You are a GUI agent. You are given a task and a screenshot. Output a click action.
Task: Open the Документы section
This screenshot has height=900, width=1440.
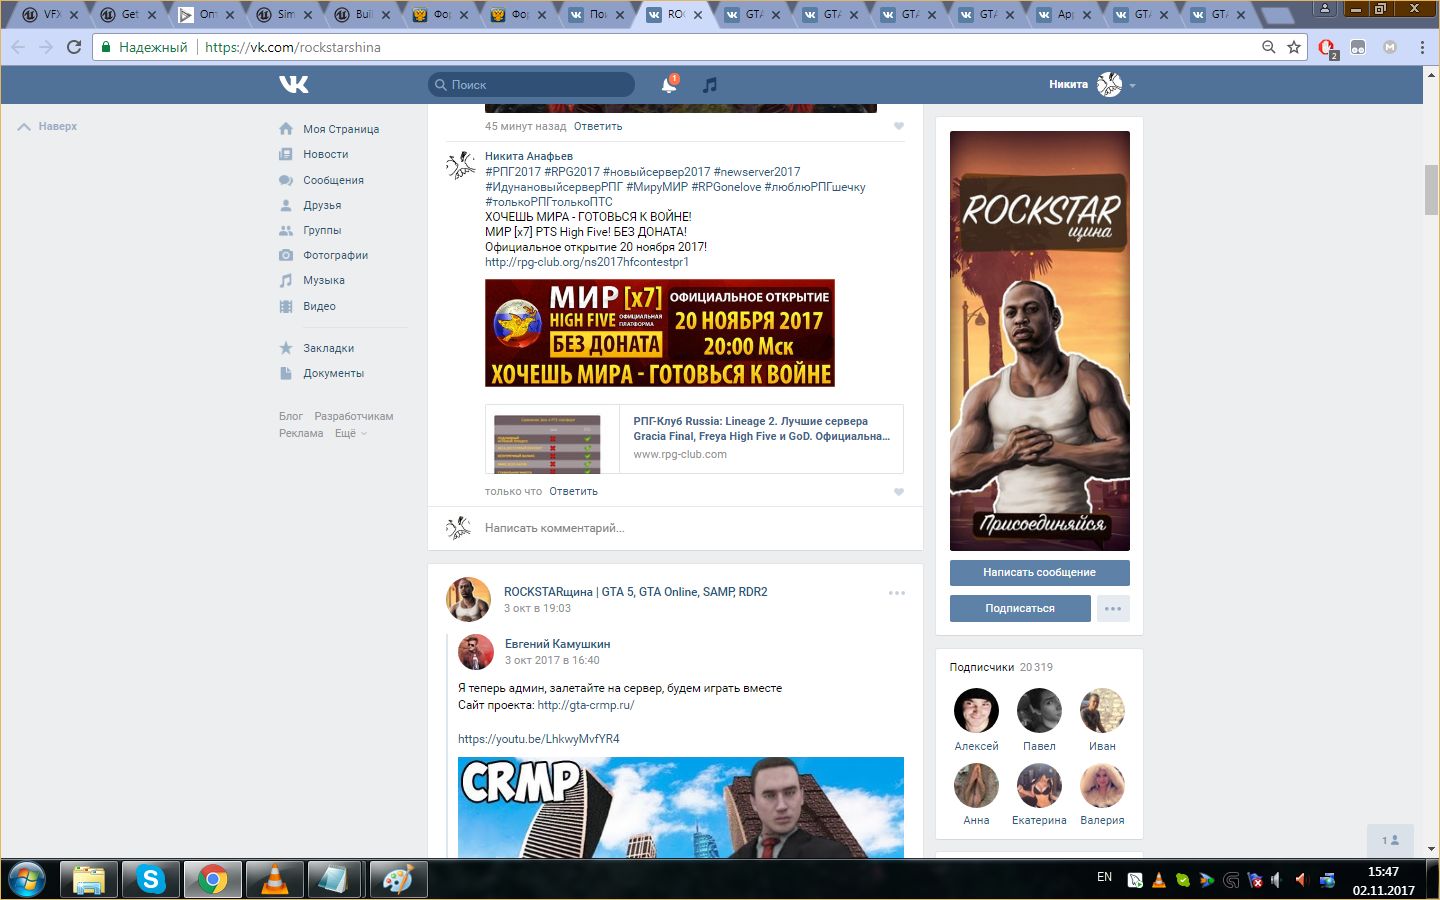[333, 373]
